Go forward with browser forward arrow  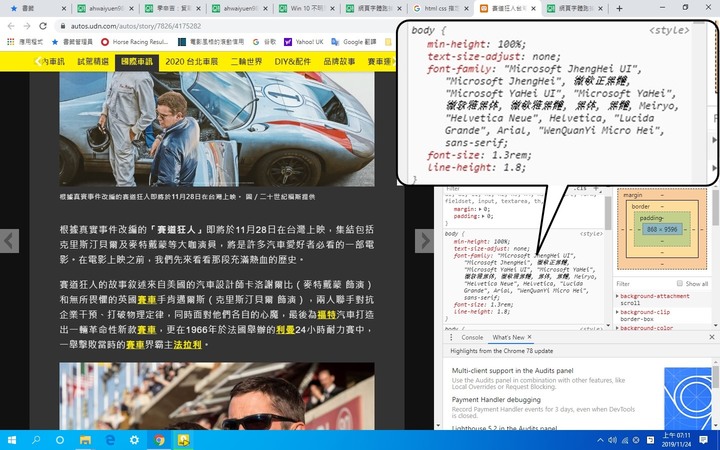[27, 26]
